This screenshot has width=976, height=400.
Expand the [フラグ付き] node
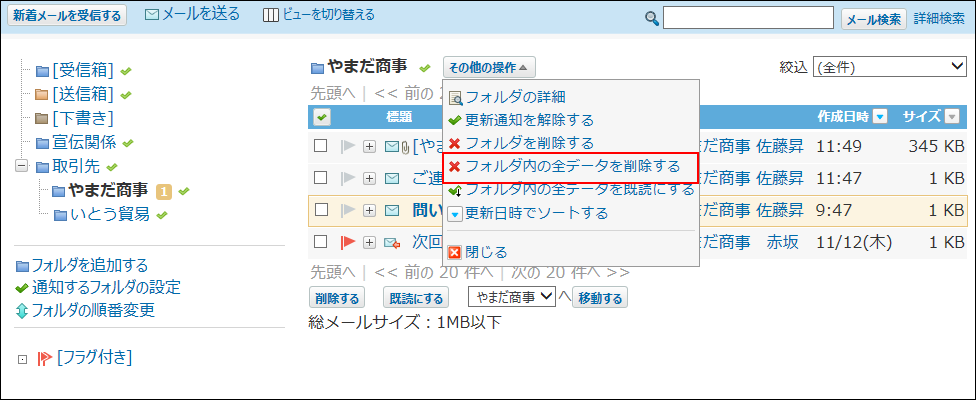click(23, 359)
